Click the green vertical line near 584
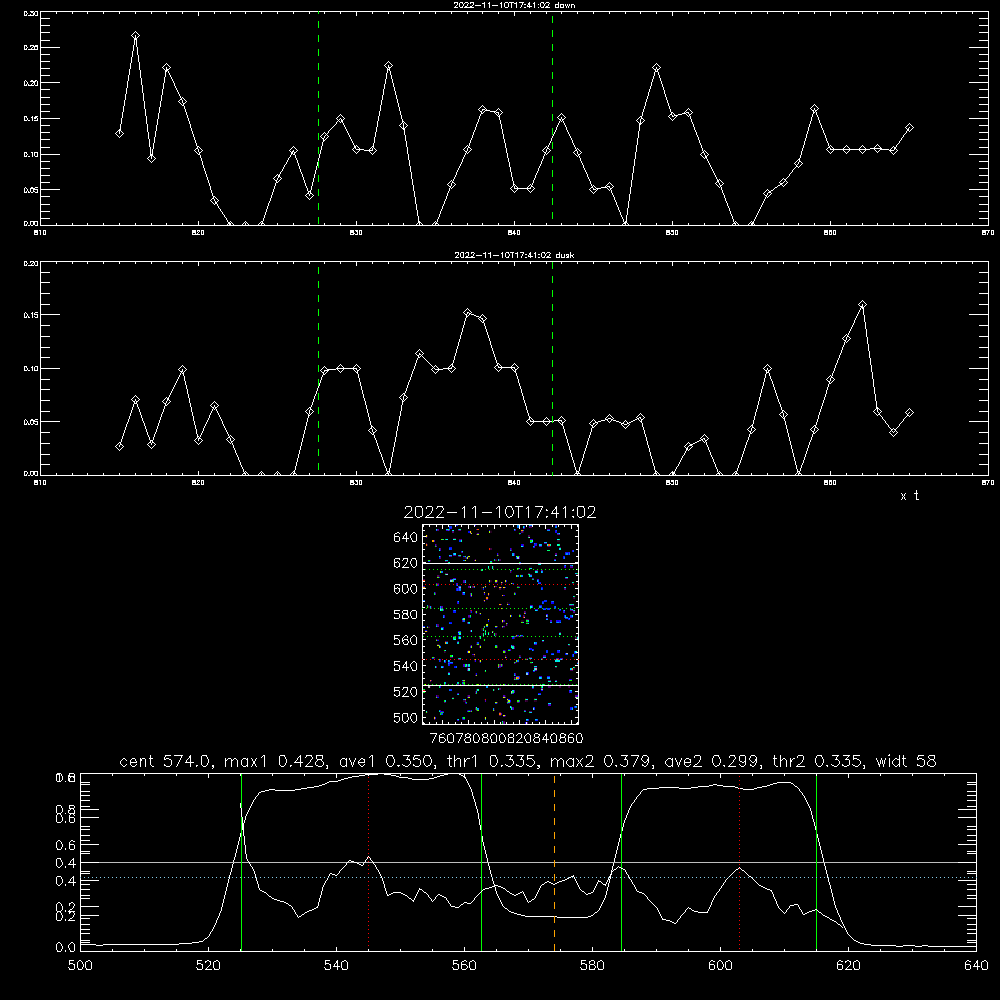 click(x=621, y=862)
